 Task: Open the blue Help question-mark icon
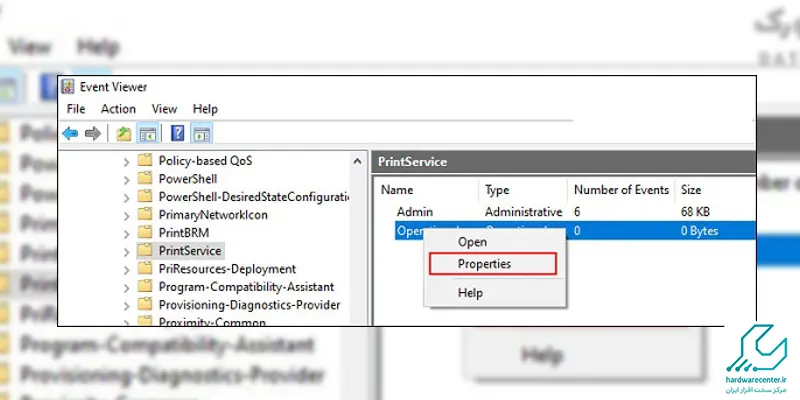coord(177,134)
